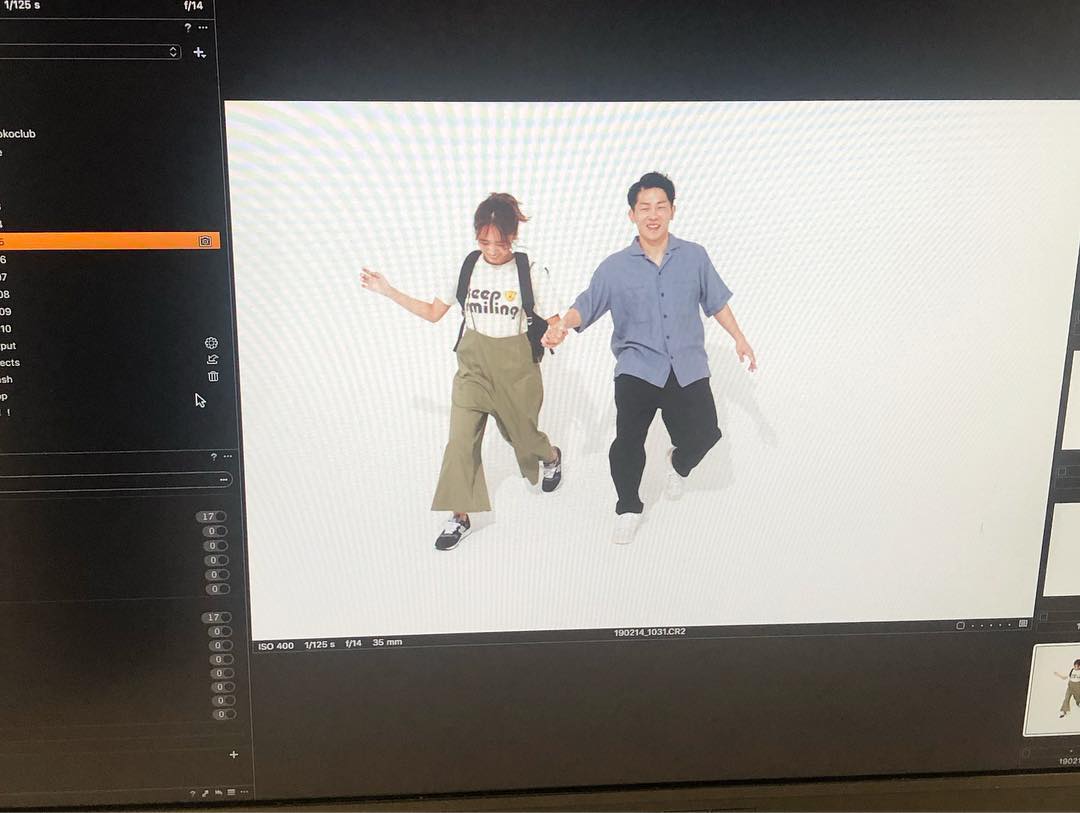1080x813 pixels.
Task: Open the filters panel three-dot options menu
Action: coord(227,457)
